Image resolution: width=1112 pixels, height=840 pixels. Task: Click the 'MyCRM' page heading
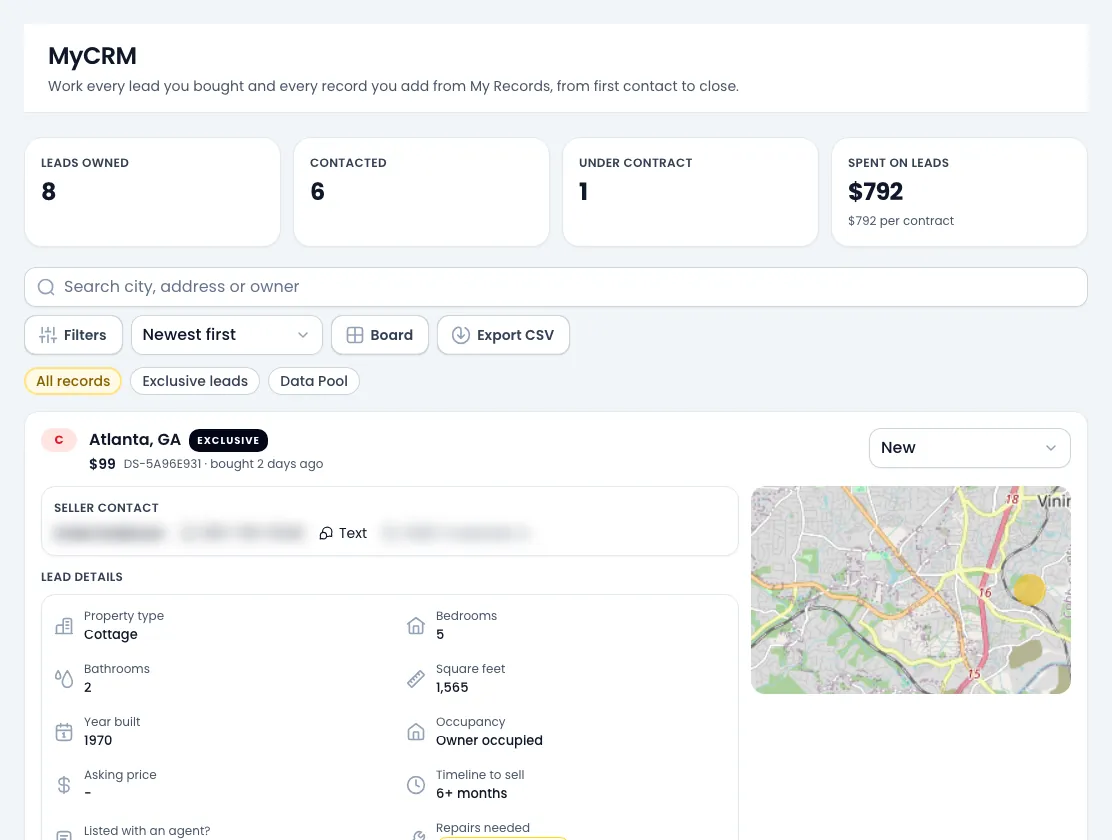92,55
